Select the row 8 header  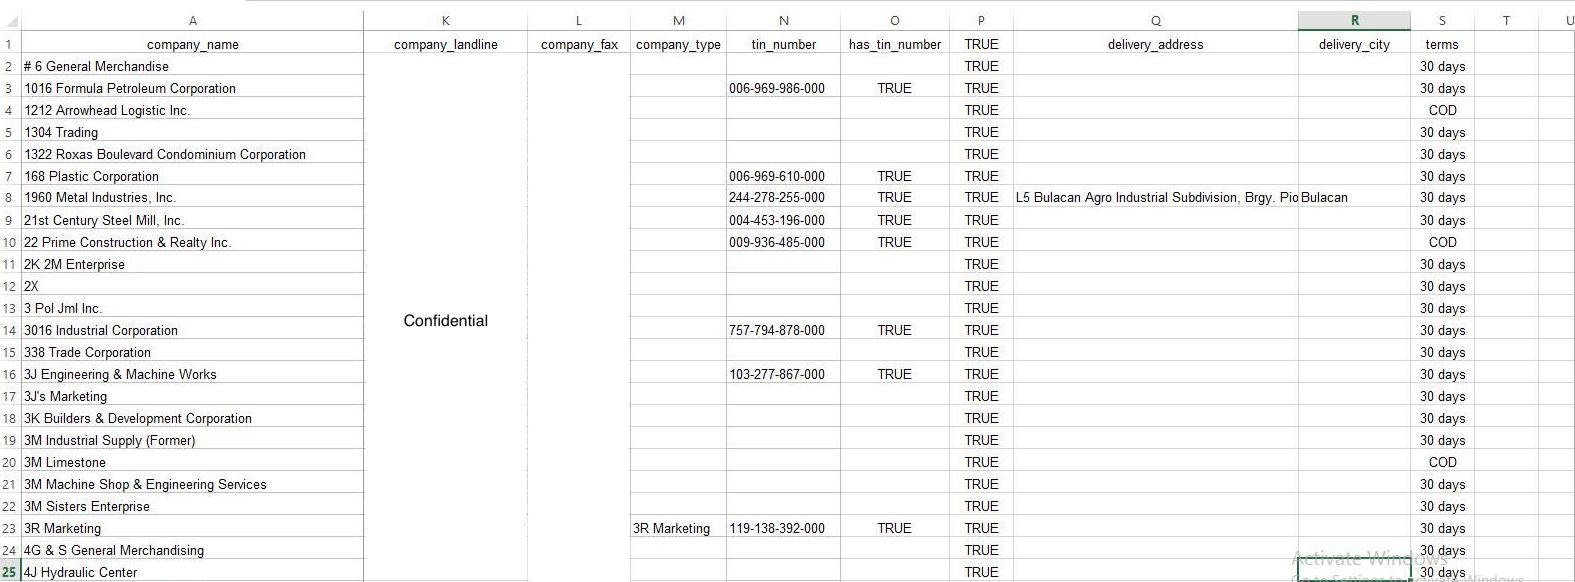(9, 198)
